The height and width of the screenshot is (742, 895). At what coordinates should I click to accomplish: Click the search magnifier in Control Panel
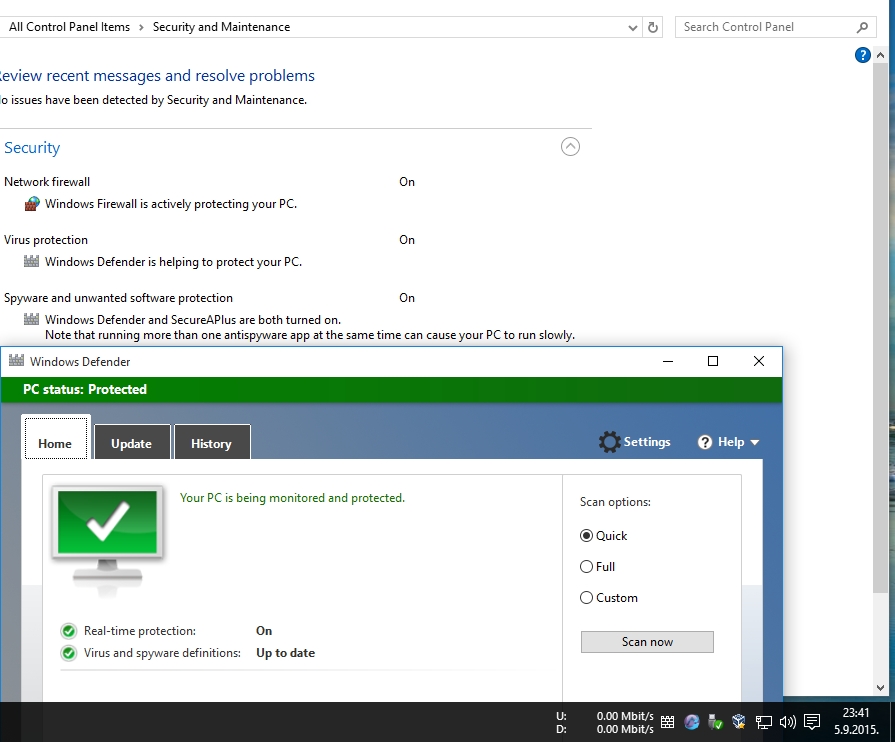862,27
